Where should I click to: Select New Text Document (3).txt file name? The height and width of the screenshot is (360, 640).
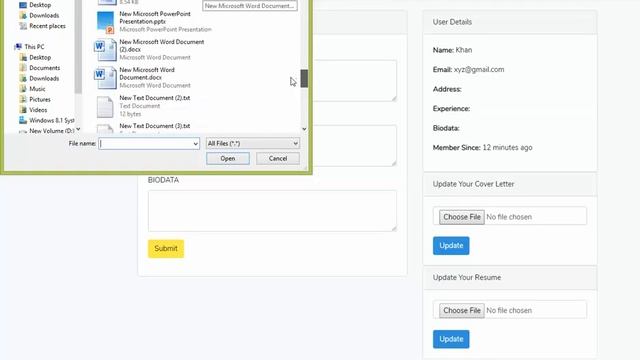(x=155, y=126)
